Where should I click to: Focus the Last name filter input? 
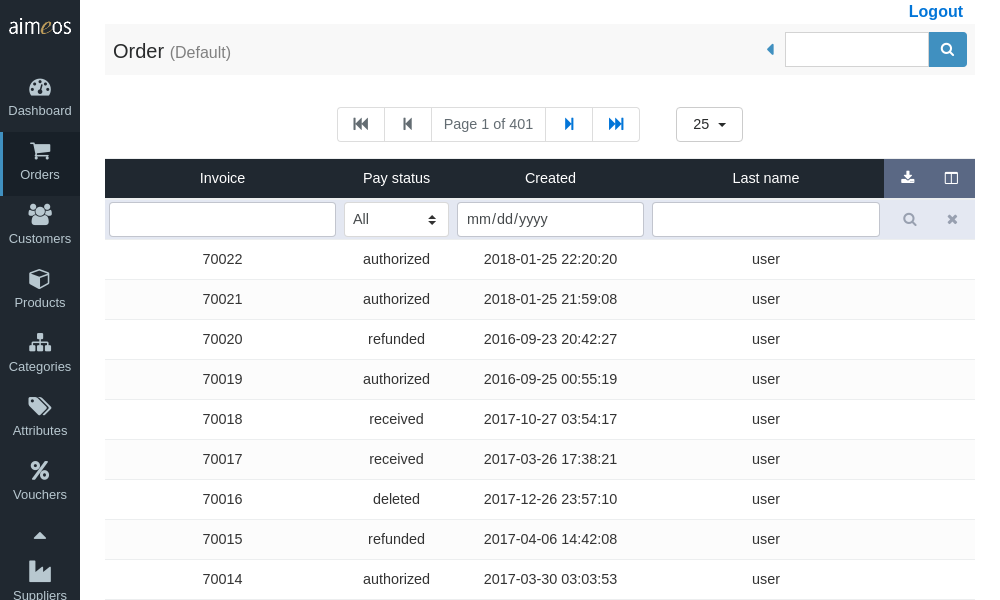(x=765, y=219)
